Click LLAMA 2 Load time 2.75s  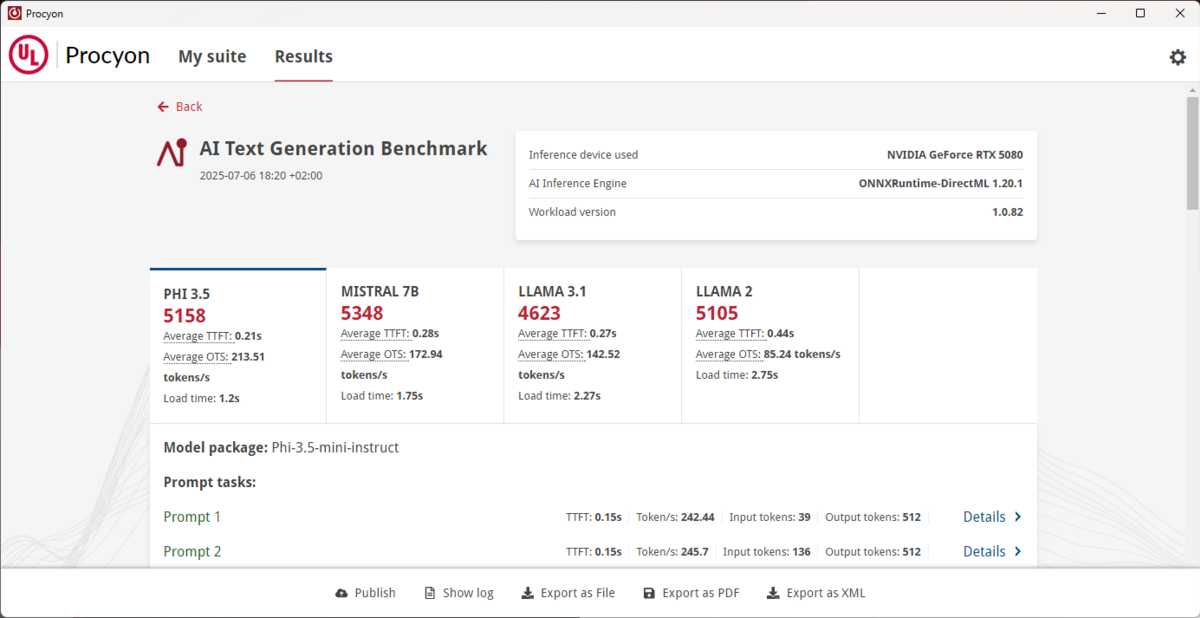pyautogui.click(x=737, y=375)
